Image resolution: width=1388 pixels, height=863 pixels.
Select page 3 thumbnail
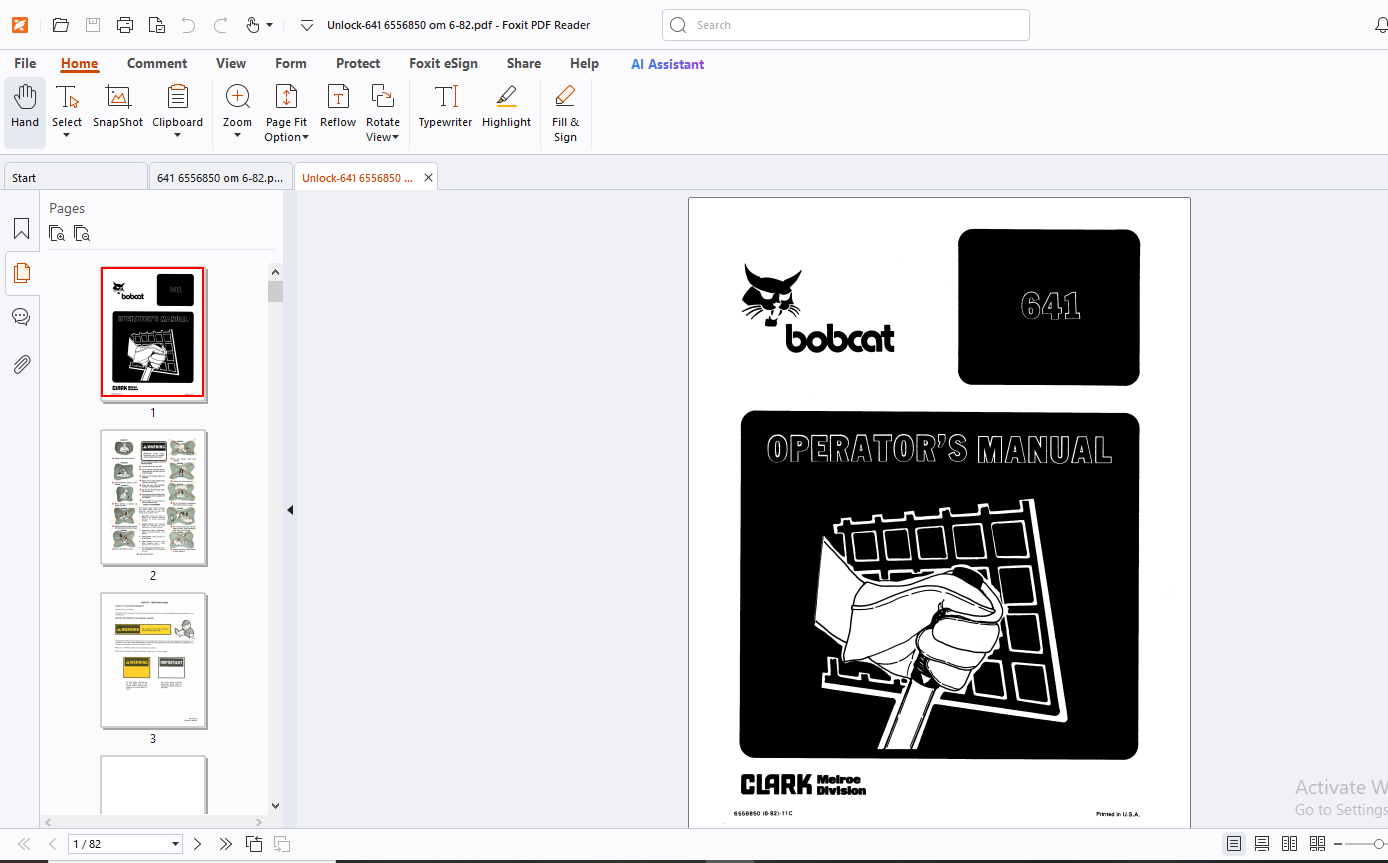coord(153,660)
